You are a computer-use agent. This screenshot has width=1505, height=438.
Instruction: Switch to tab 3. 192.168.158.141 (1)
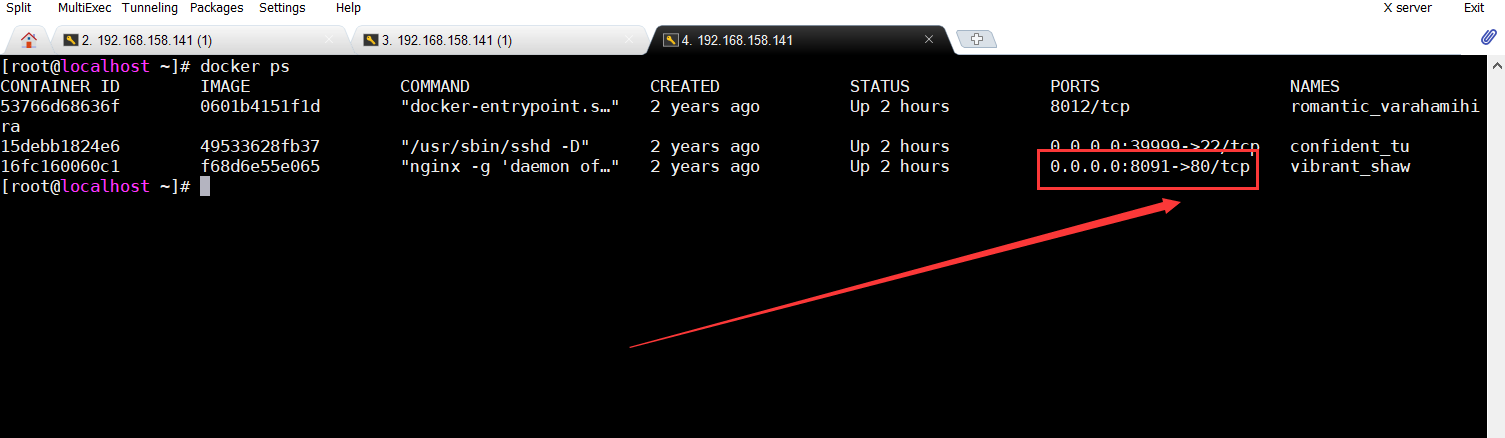pos(498,40)
